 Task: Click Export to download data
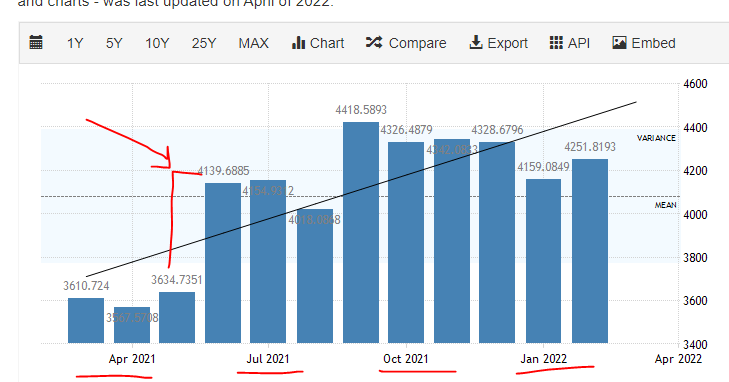tap(498, 43)
